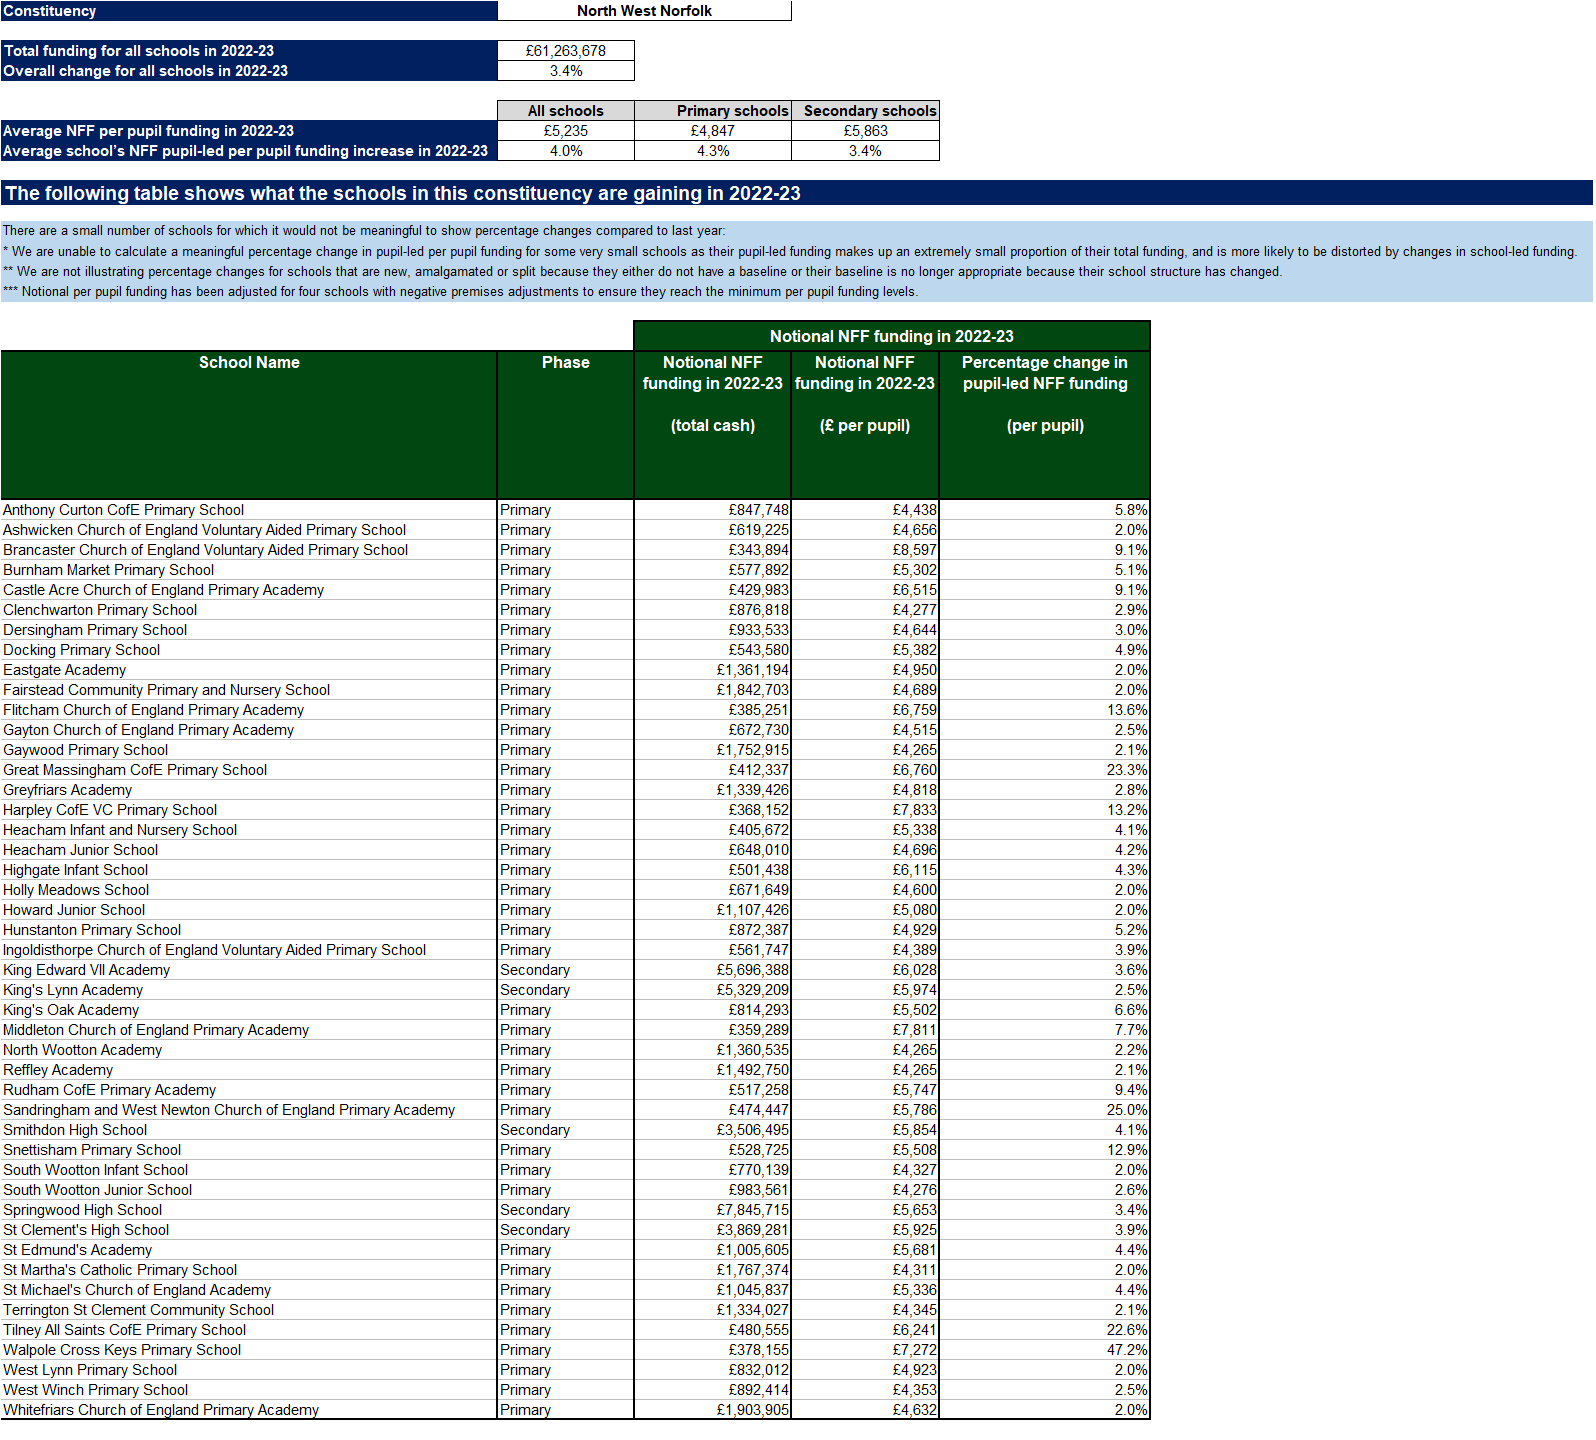Select Smithdon High School Secondary phase cell
Screen dimensions: 1596x1440
tap(566, 1130)
